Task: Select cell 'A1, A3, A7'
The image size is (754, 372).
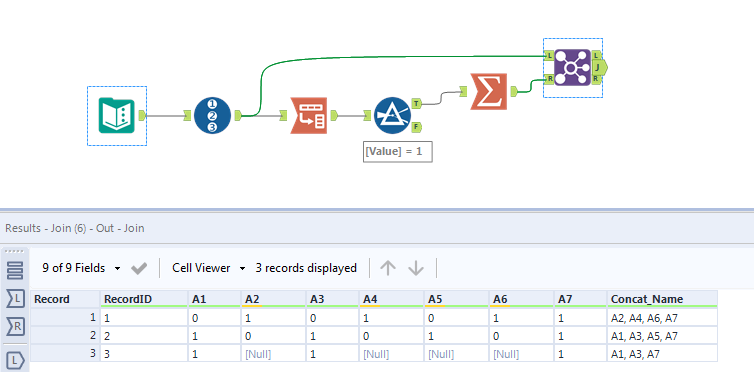Action: pyautogui.click(x=662, y=354)
